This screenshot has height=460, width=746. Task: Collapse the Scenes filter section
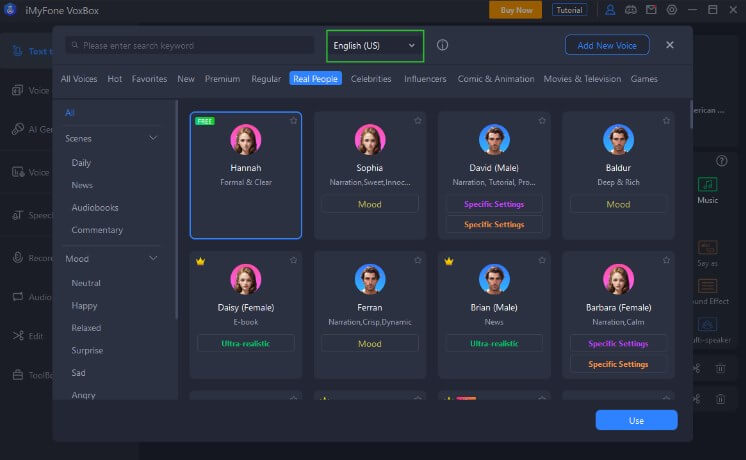(x=153, y=138)
